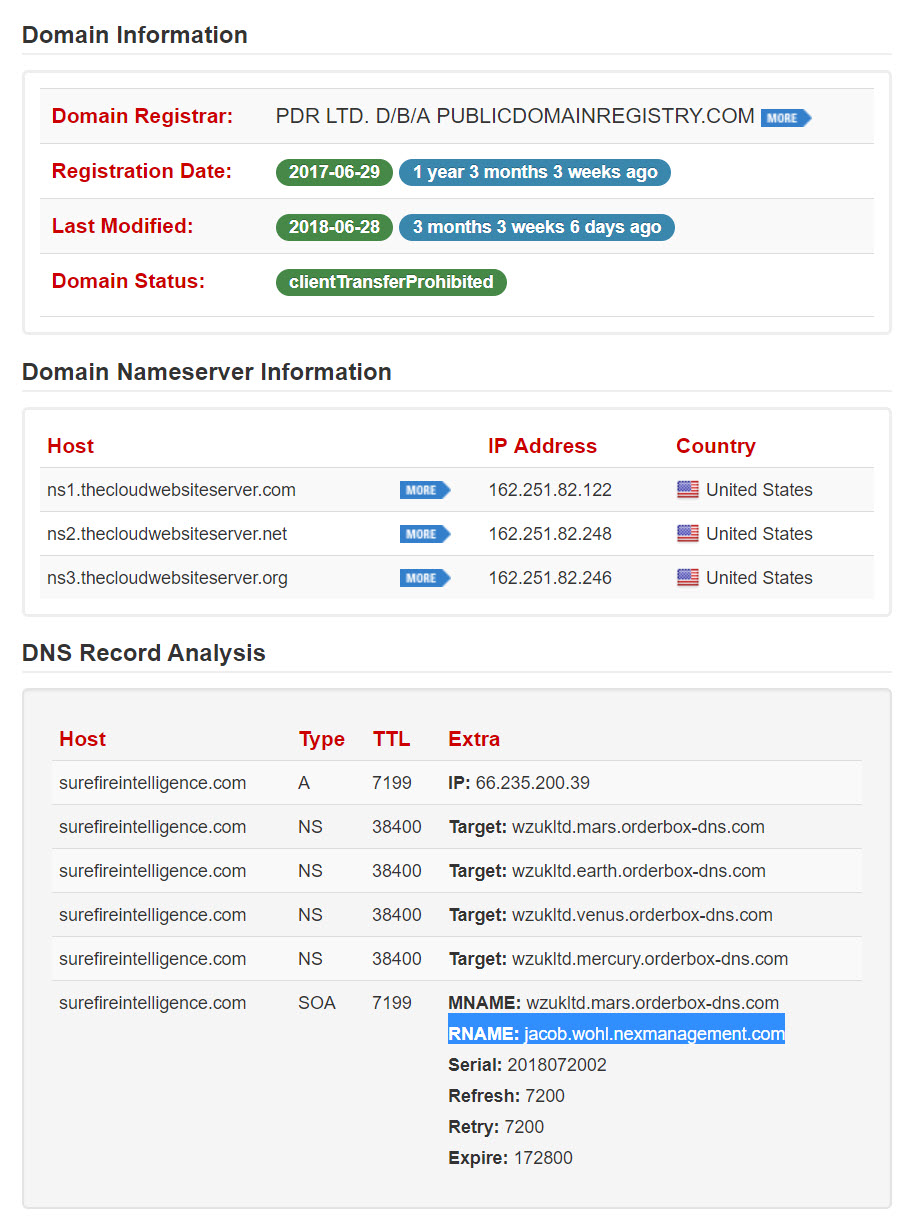
Task: Click the Host header in DNS table
Action: (x=82, y=739)
